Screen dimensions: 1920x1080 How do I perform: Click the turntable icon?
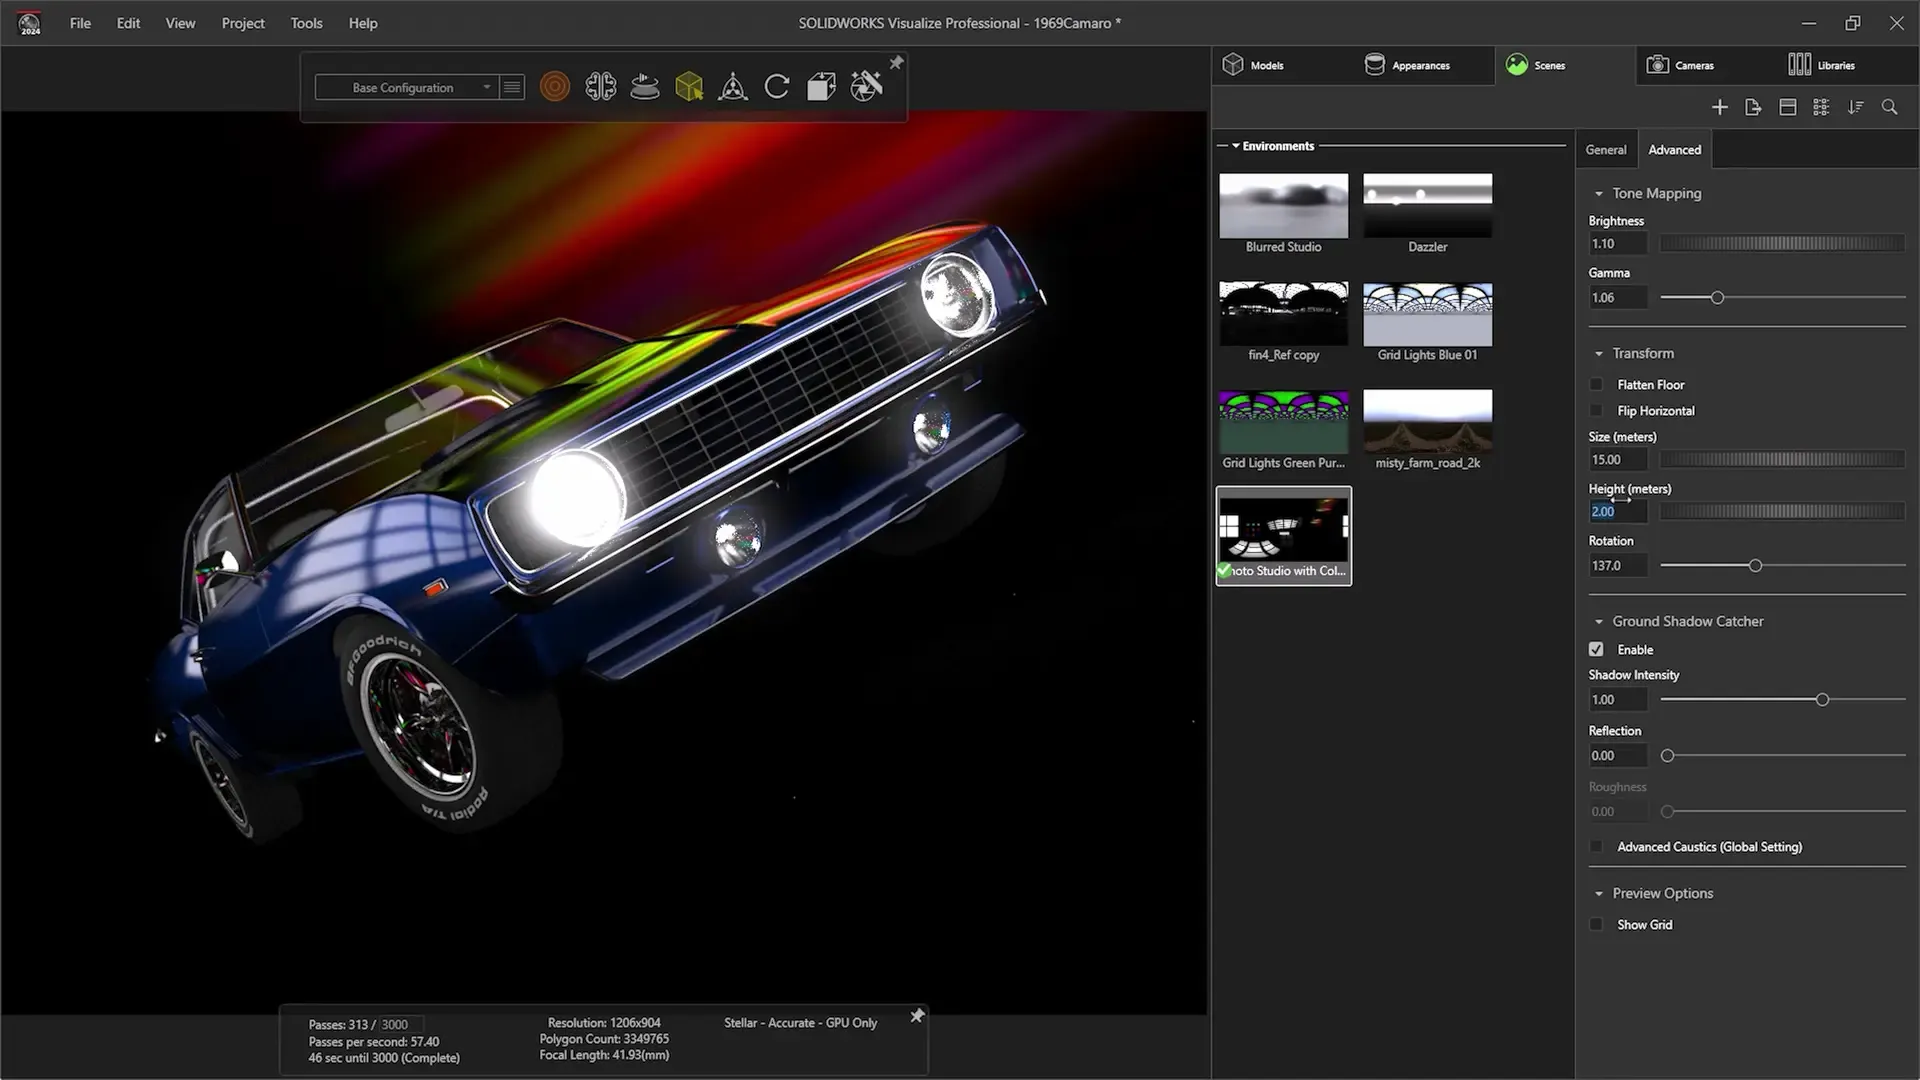coord(645,87)
